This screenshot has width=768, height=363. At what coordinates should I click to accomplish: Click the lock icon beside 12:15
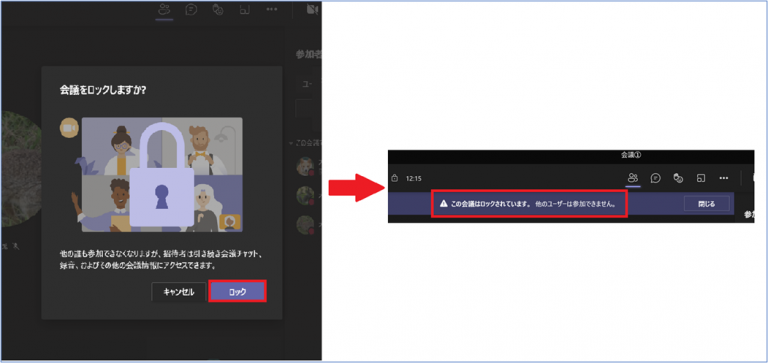click(395, 178)
